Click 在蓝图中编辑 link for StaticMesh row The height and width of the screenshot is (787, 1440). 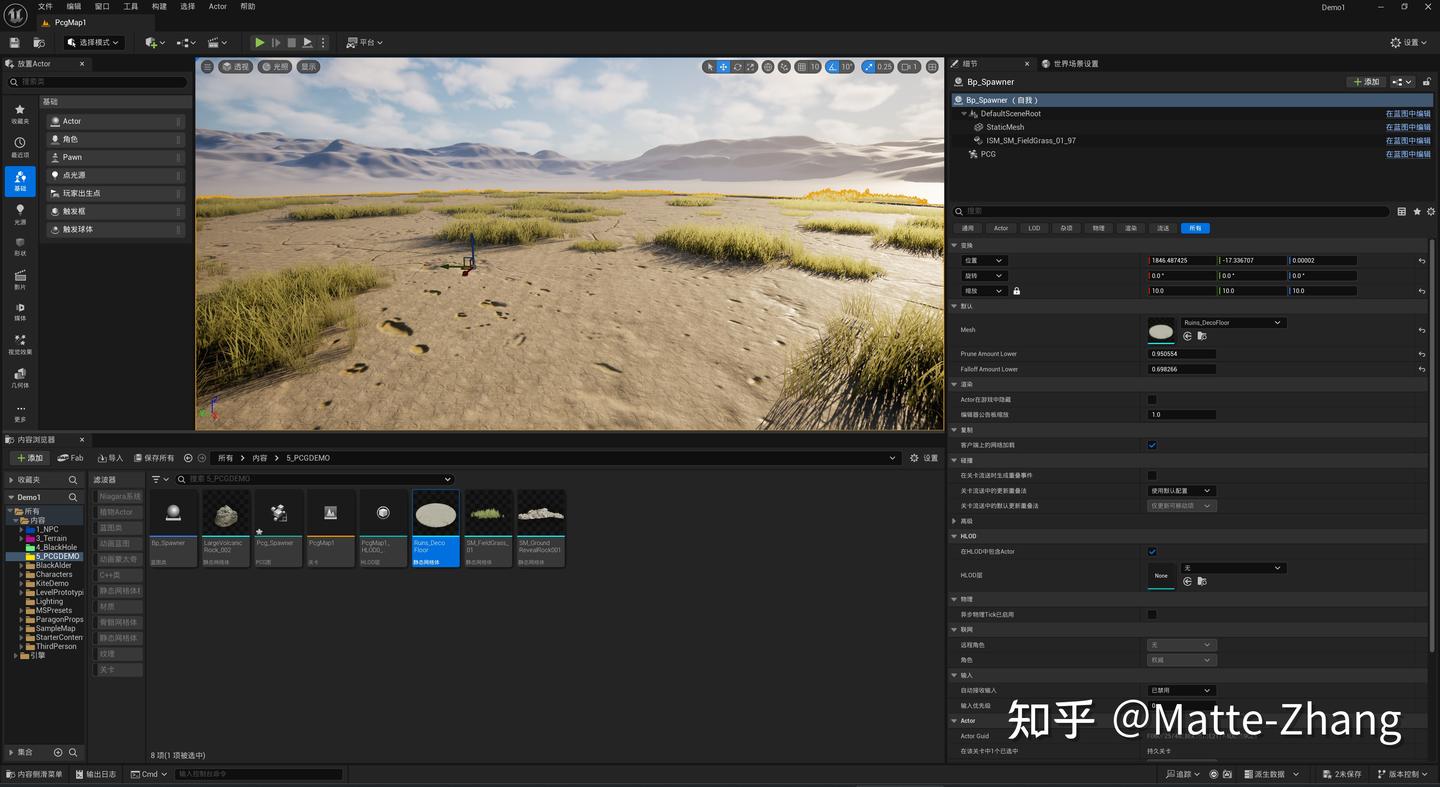pos(1407,127)
